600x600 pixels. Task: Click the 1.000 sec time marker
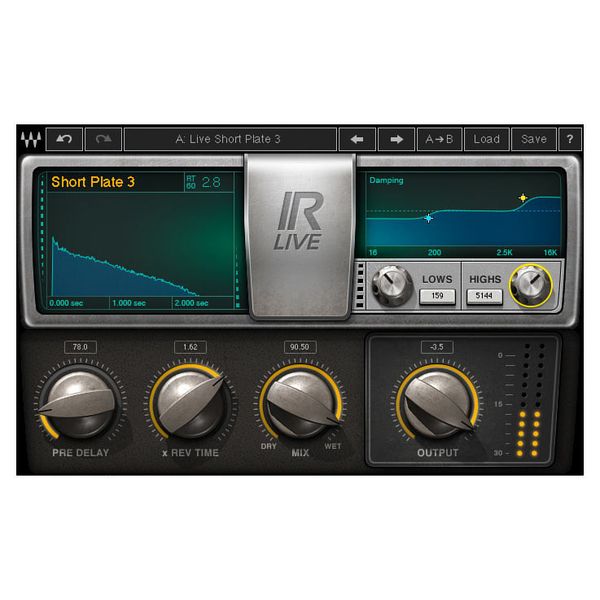[x=129, y=303]
